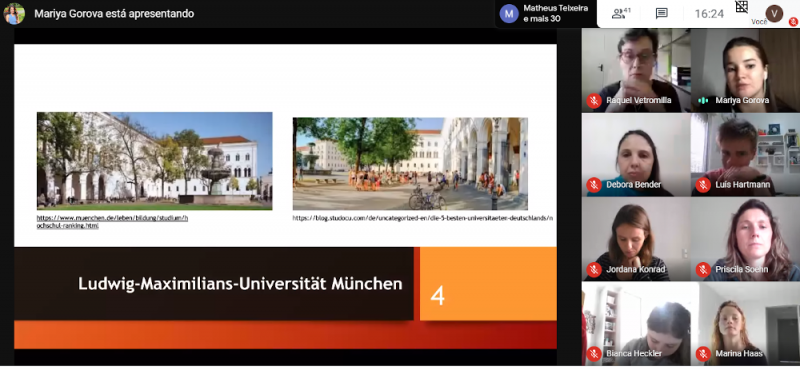This screenshot has width=800, height=370.
Task: Click the 'Mariya Gorova' tile name label
Action: (742, 101)
